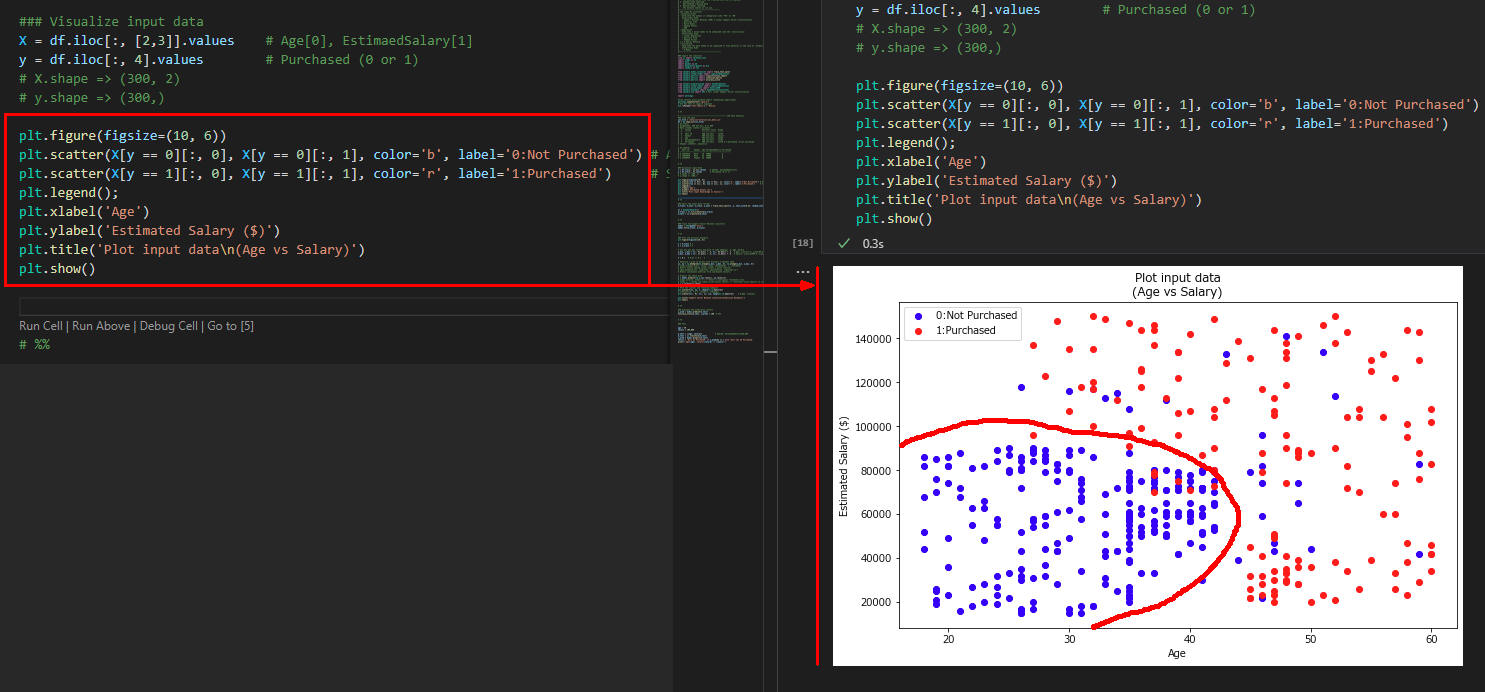
Task: Click plt.figure line in right notebook cell
Action: [959, 86]
